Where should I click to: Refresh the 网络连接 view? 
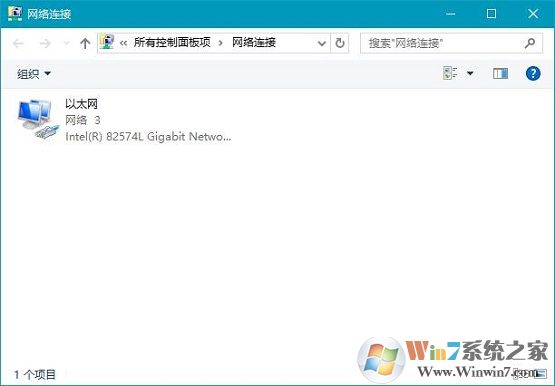[340, 43]
